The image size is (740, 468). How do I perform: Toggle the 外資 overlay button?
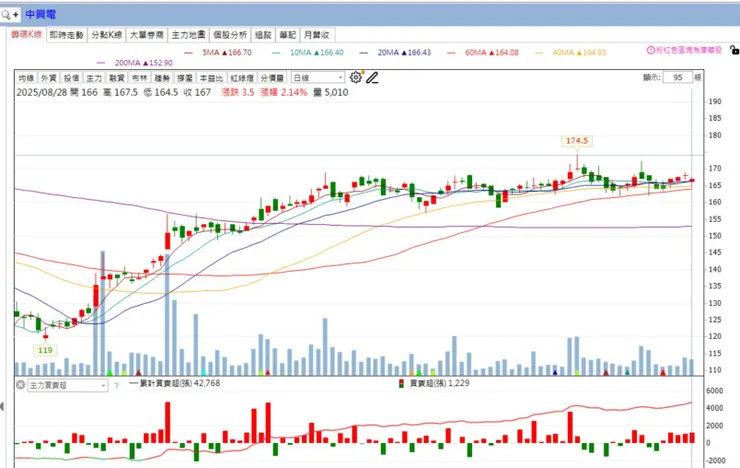pos(49,78)
